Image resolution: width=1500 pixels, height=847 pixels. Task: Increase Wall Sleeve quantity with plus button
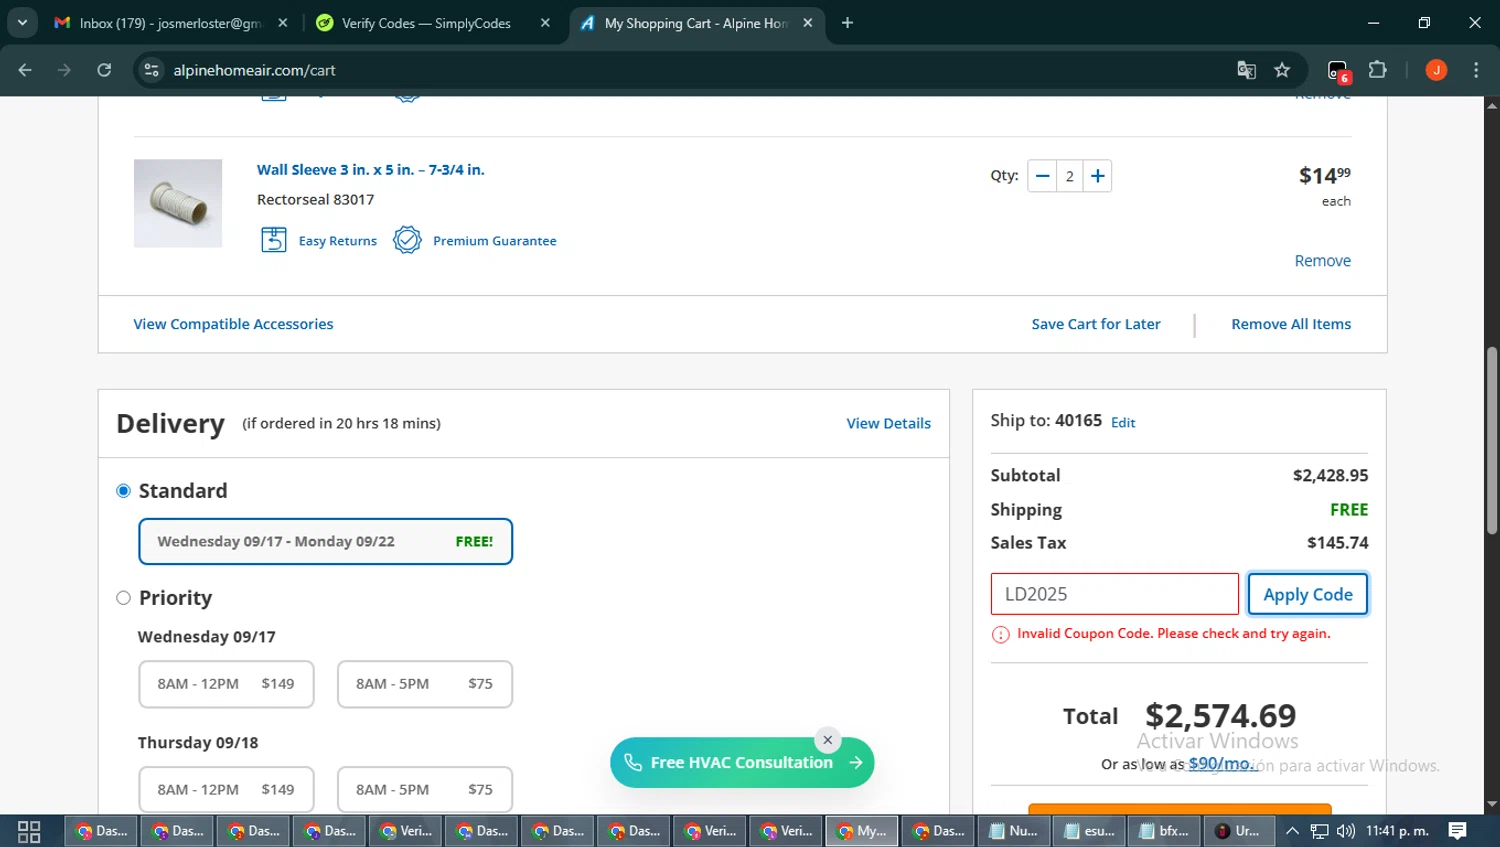coord(1097,176)
